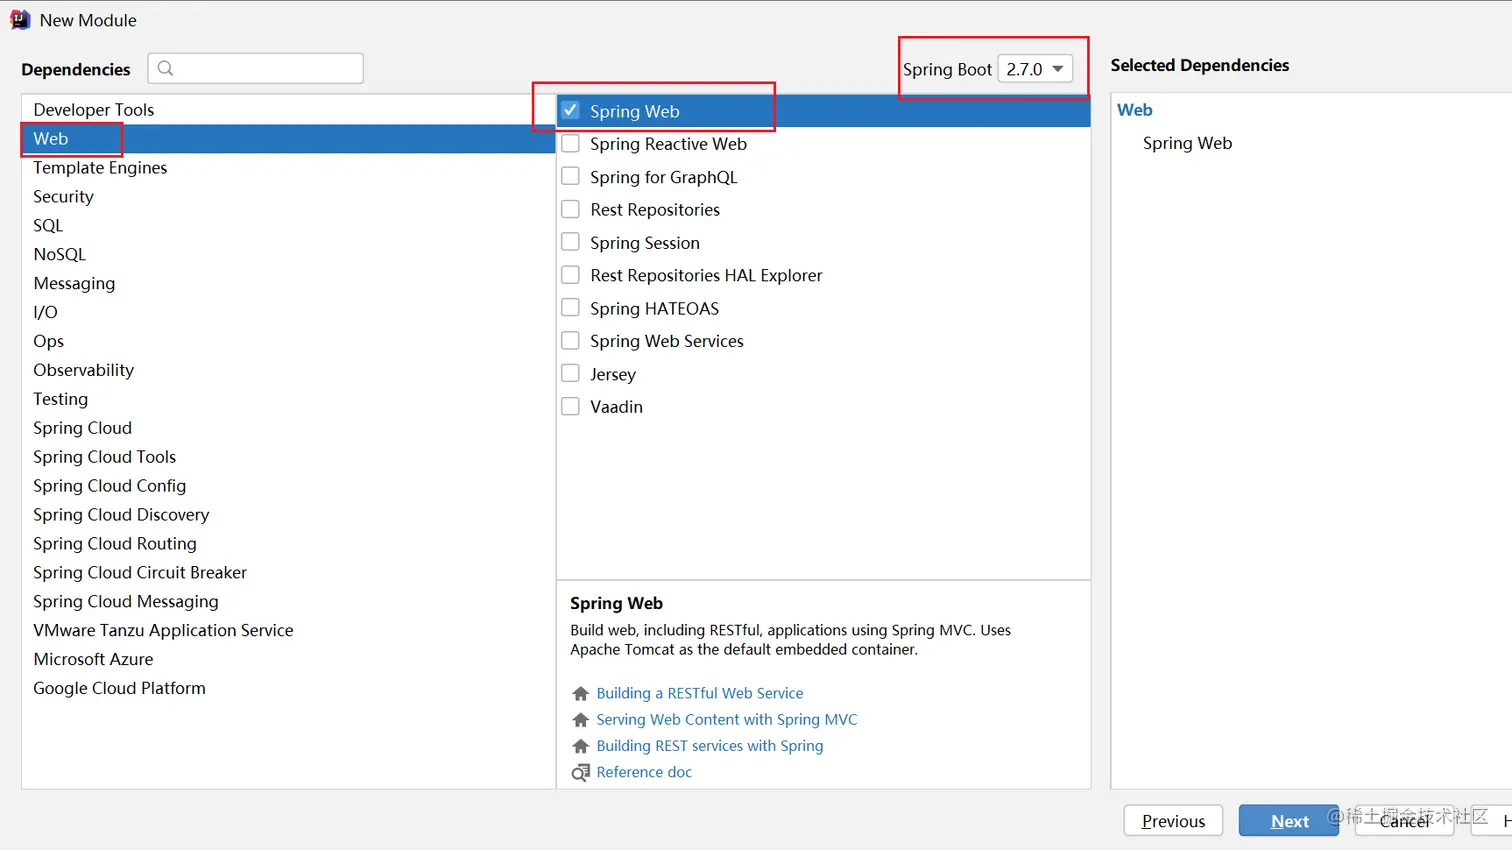1512x850 pixels.
Task: Select Spring Web under Selected Dependencies
Action: coord(1187,143)
